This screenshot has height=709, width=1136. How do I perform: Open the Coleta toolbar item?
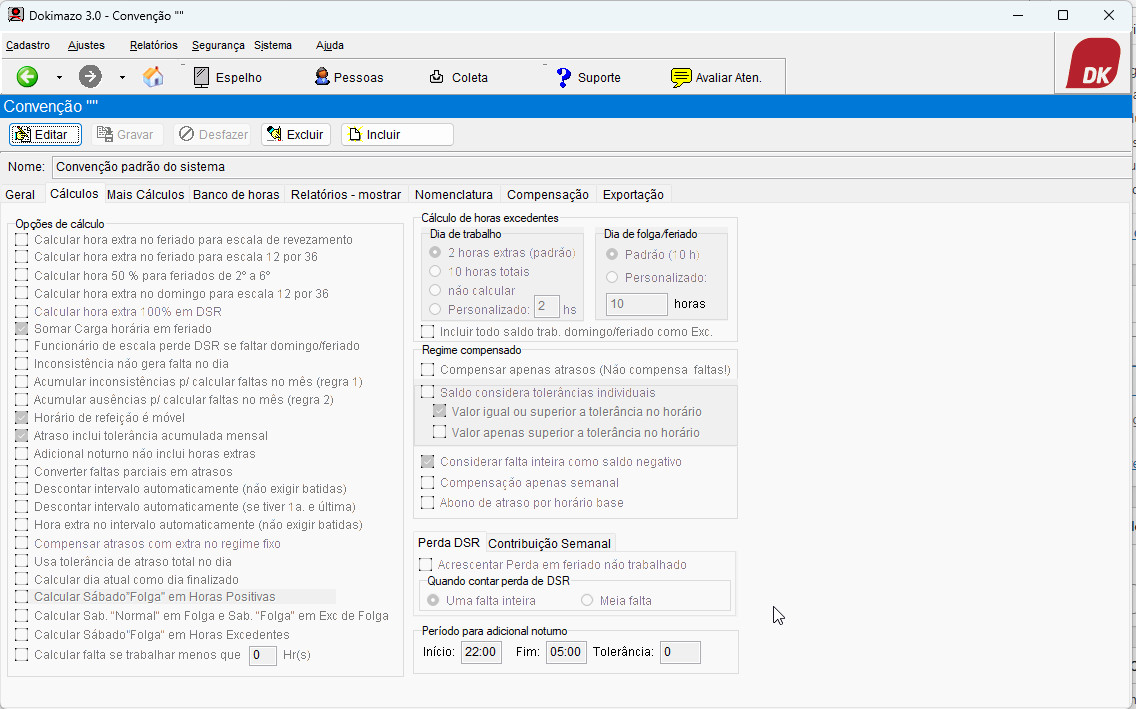click(x=458, y=77)
